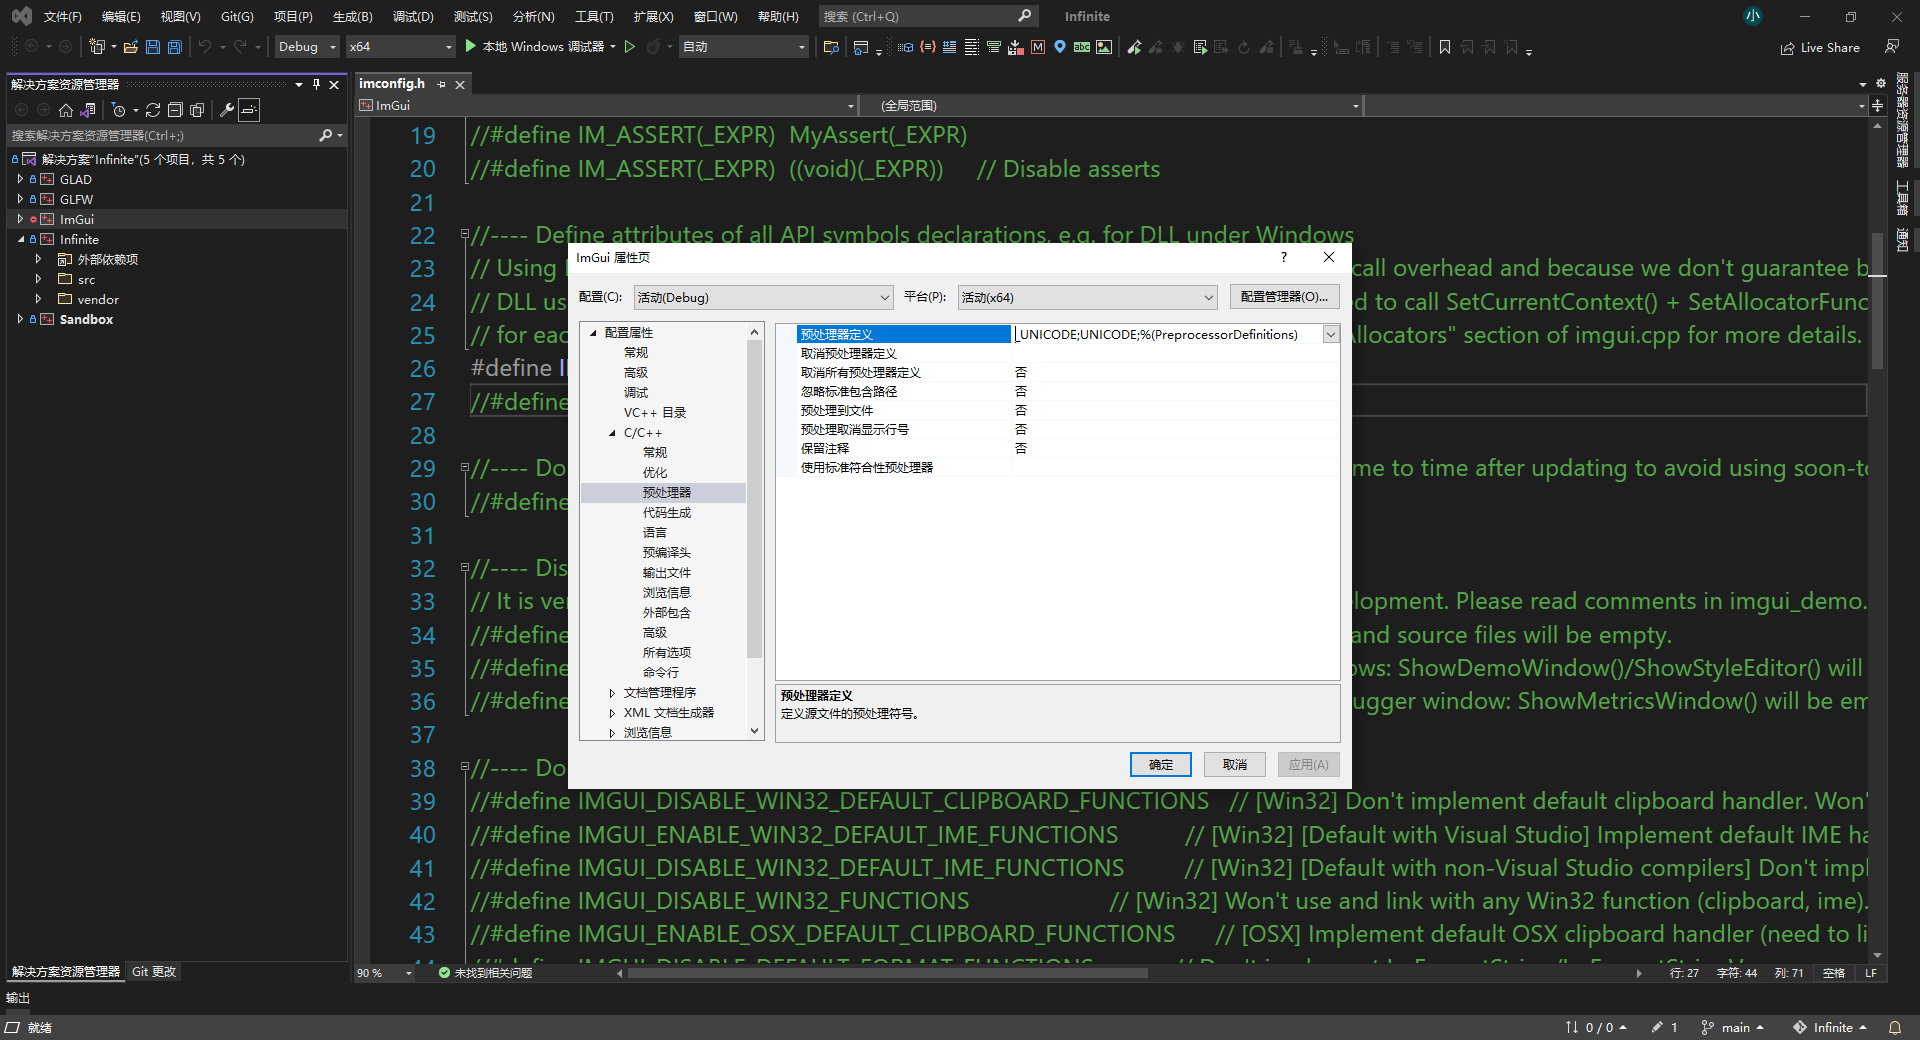
Task: Click the dialog tree vertical scrollbar
Action: click(754, 500)
